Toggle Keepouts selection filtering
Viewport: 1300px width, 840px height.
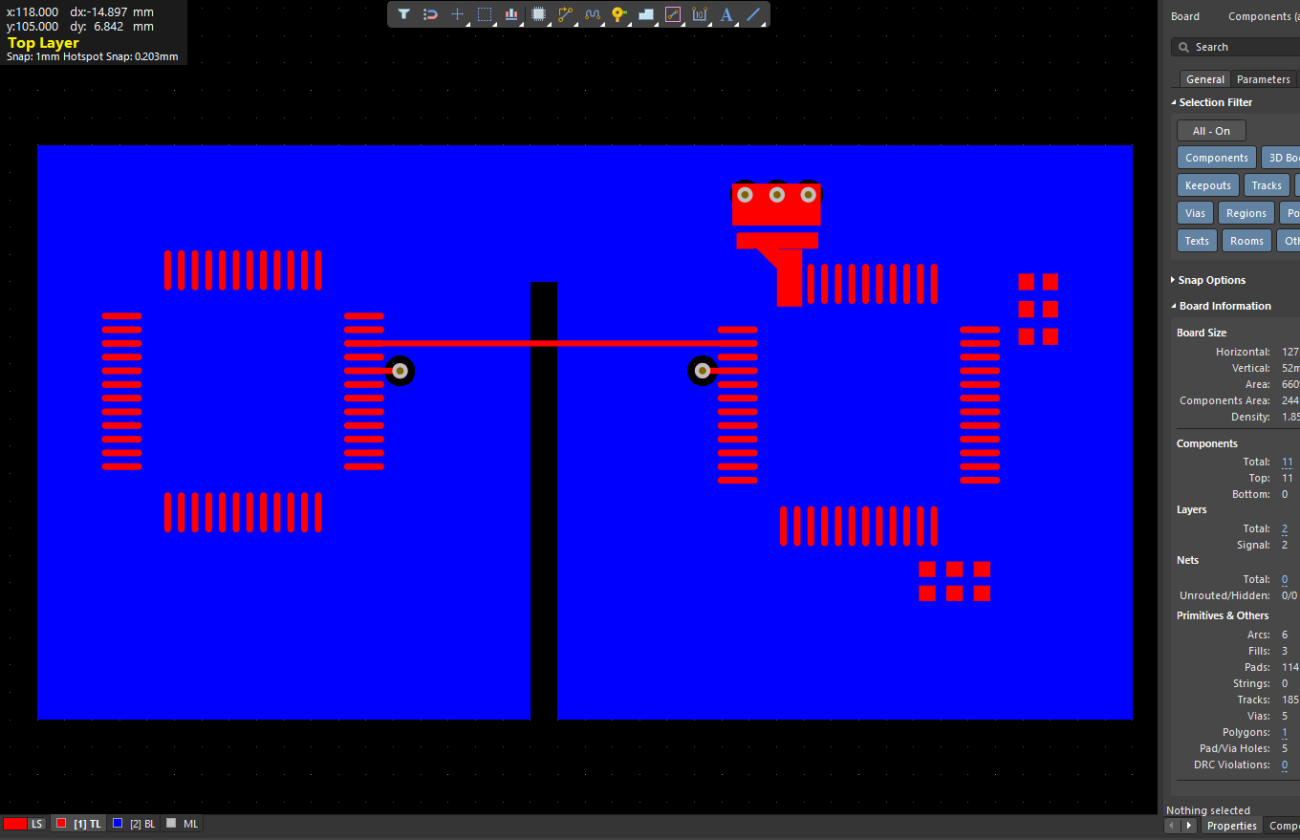[x=1207, y=184]
